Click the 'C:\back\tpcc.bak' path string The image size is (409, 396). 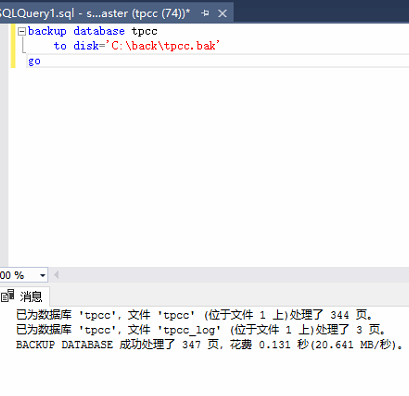pos(163,46)
